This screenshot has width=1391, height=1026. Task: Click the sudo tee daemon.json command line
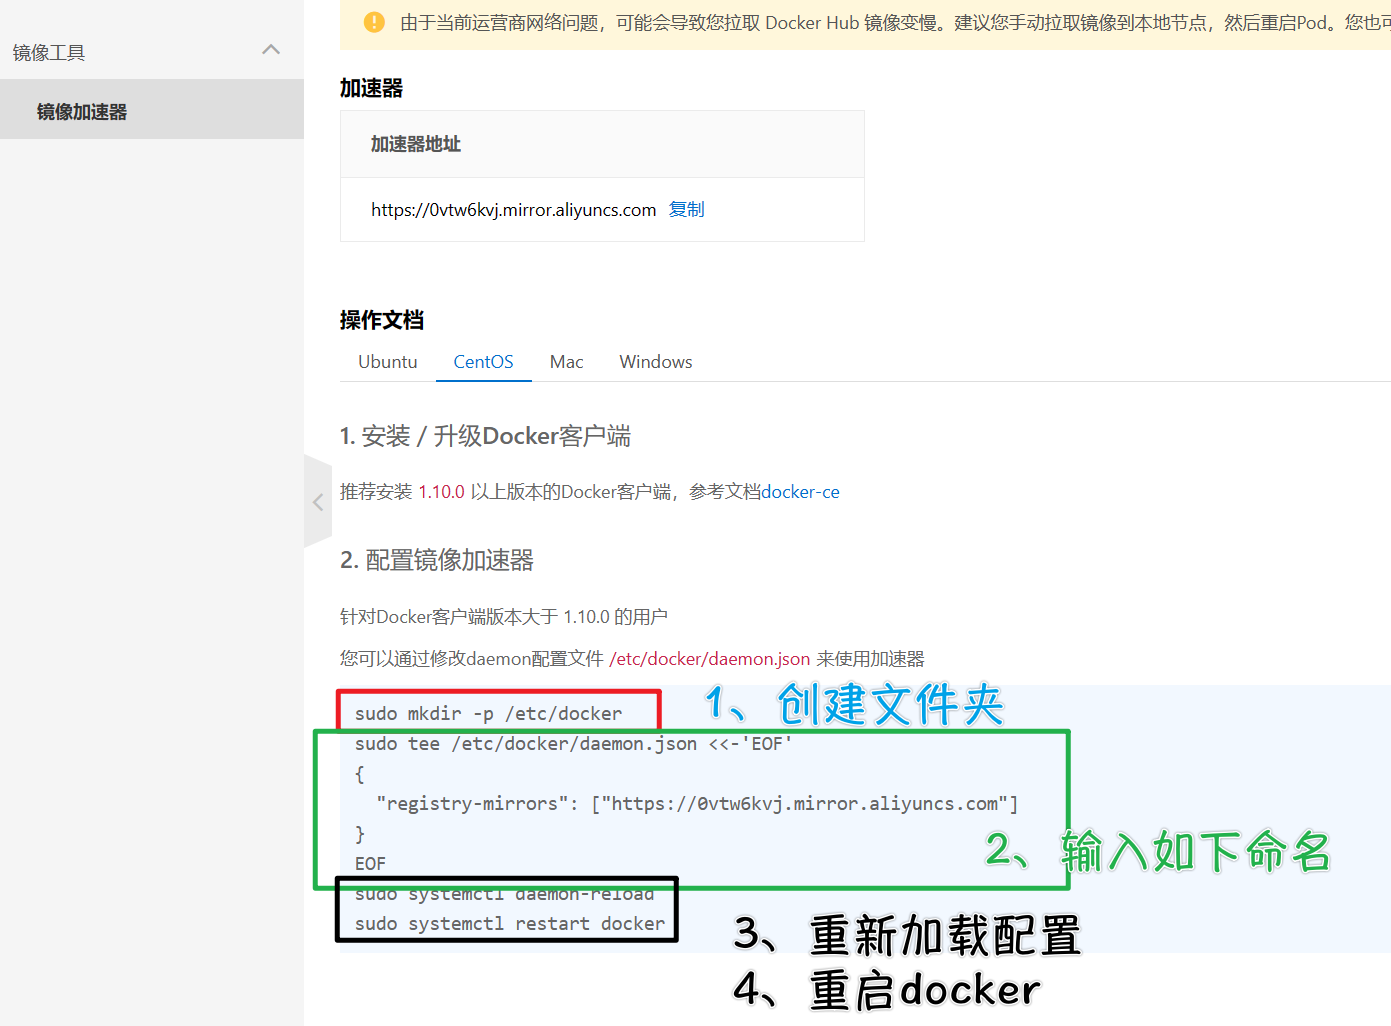(573, 744)
